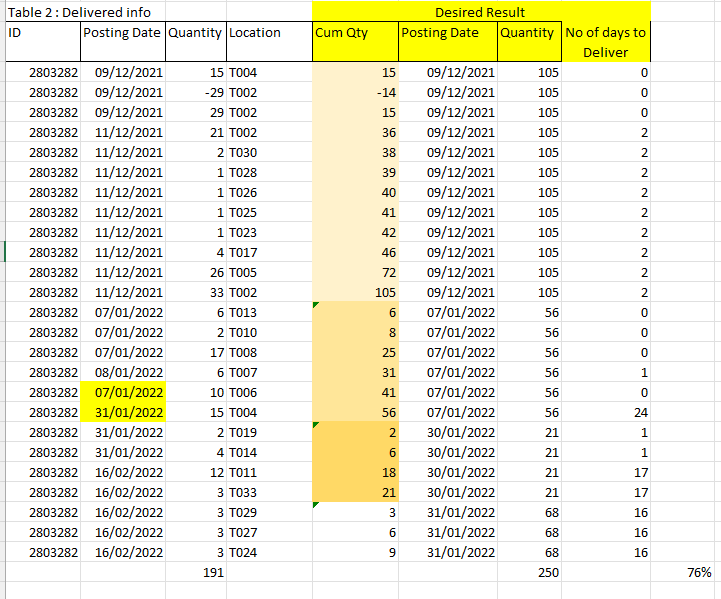Select the Cum Qty cell '31'
The width and height of the screenshot is (721, 599).
355,372
